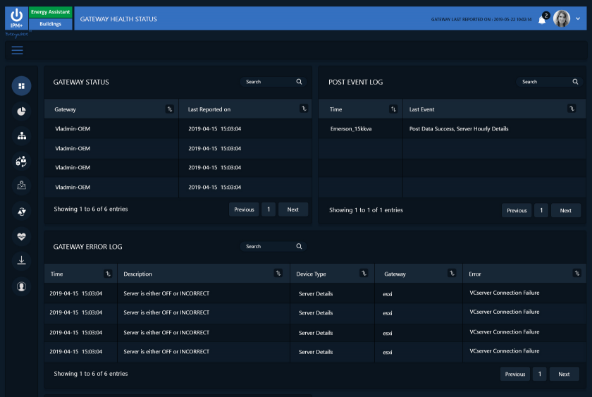Click the POST EVENT LOG heading
Viewport: 592px width, 397px height.
(x=355, y=82)
